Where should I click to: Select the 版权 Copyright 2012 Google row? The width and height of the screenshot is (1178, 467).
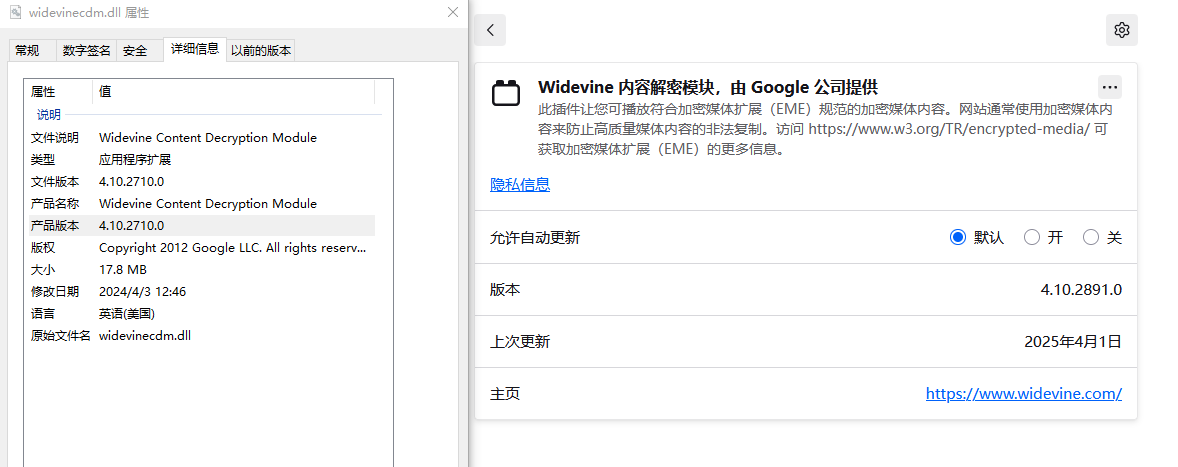point(201,248)
